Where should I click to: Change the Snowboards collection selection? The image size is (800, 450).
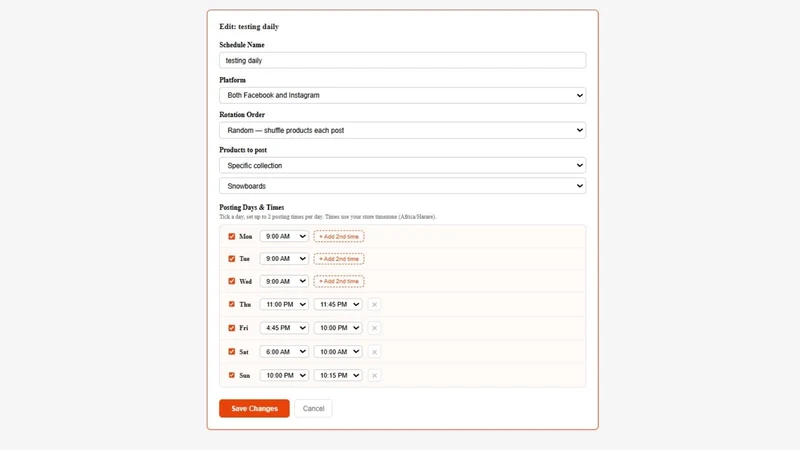click(x=403, y=186)
